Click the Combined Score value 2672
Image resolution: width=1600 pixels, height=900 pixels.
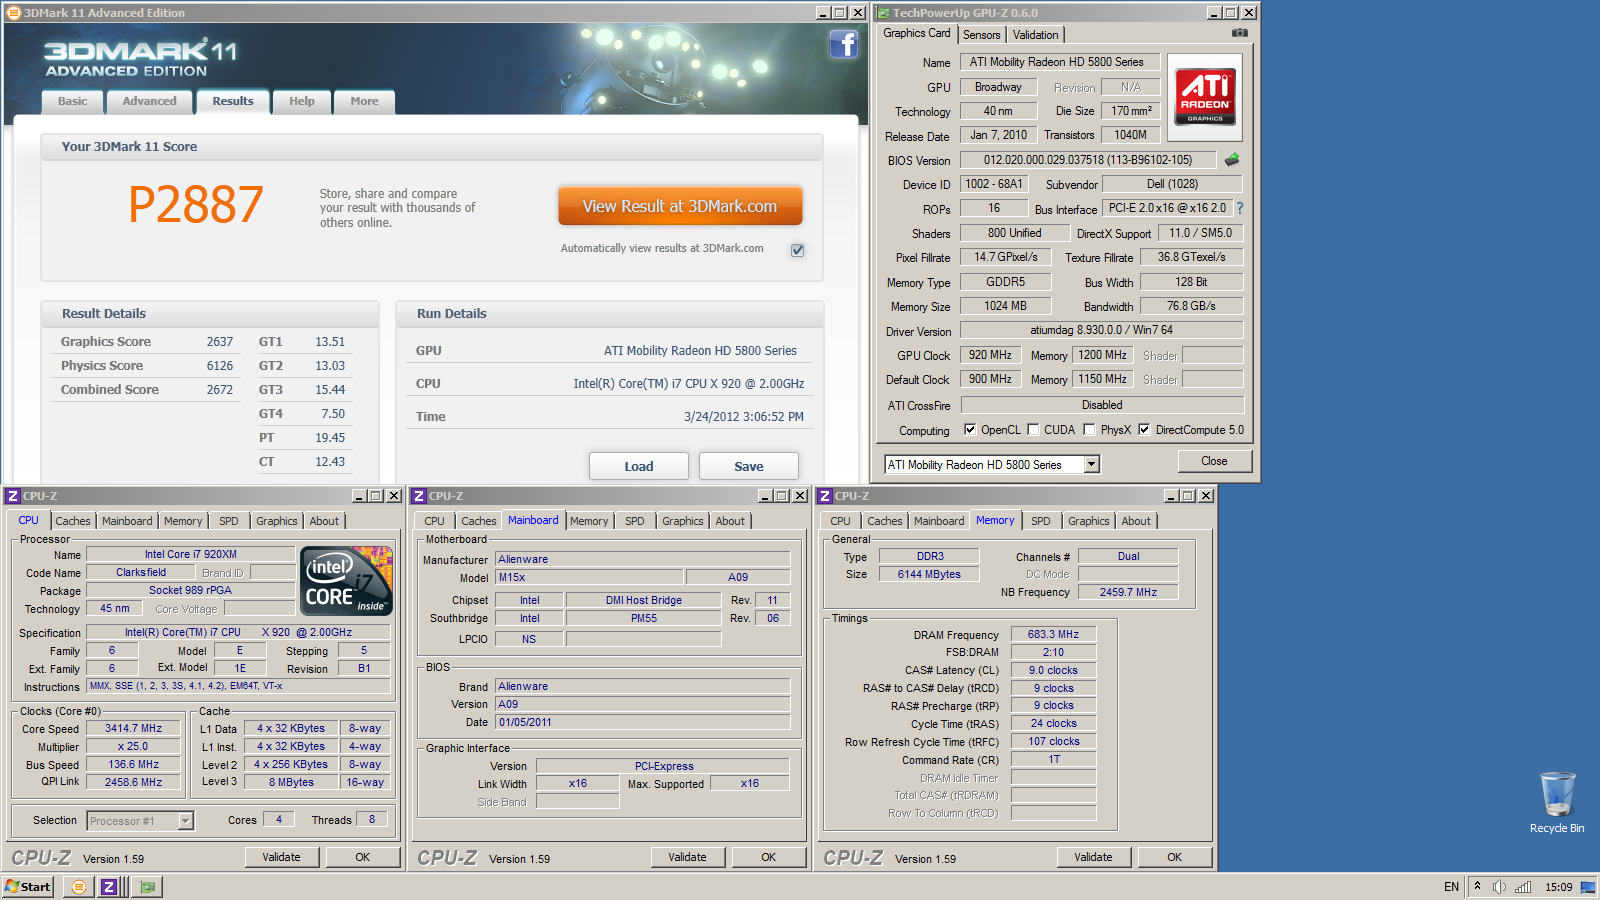click(220, 390)
